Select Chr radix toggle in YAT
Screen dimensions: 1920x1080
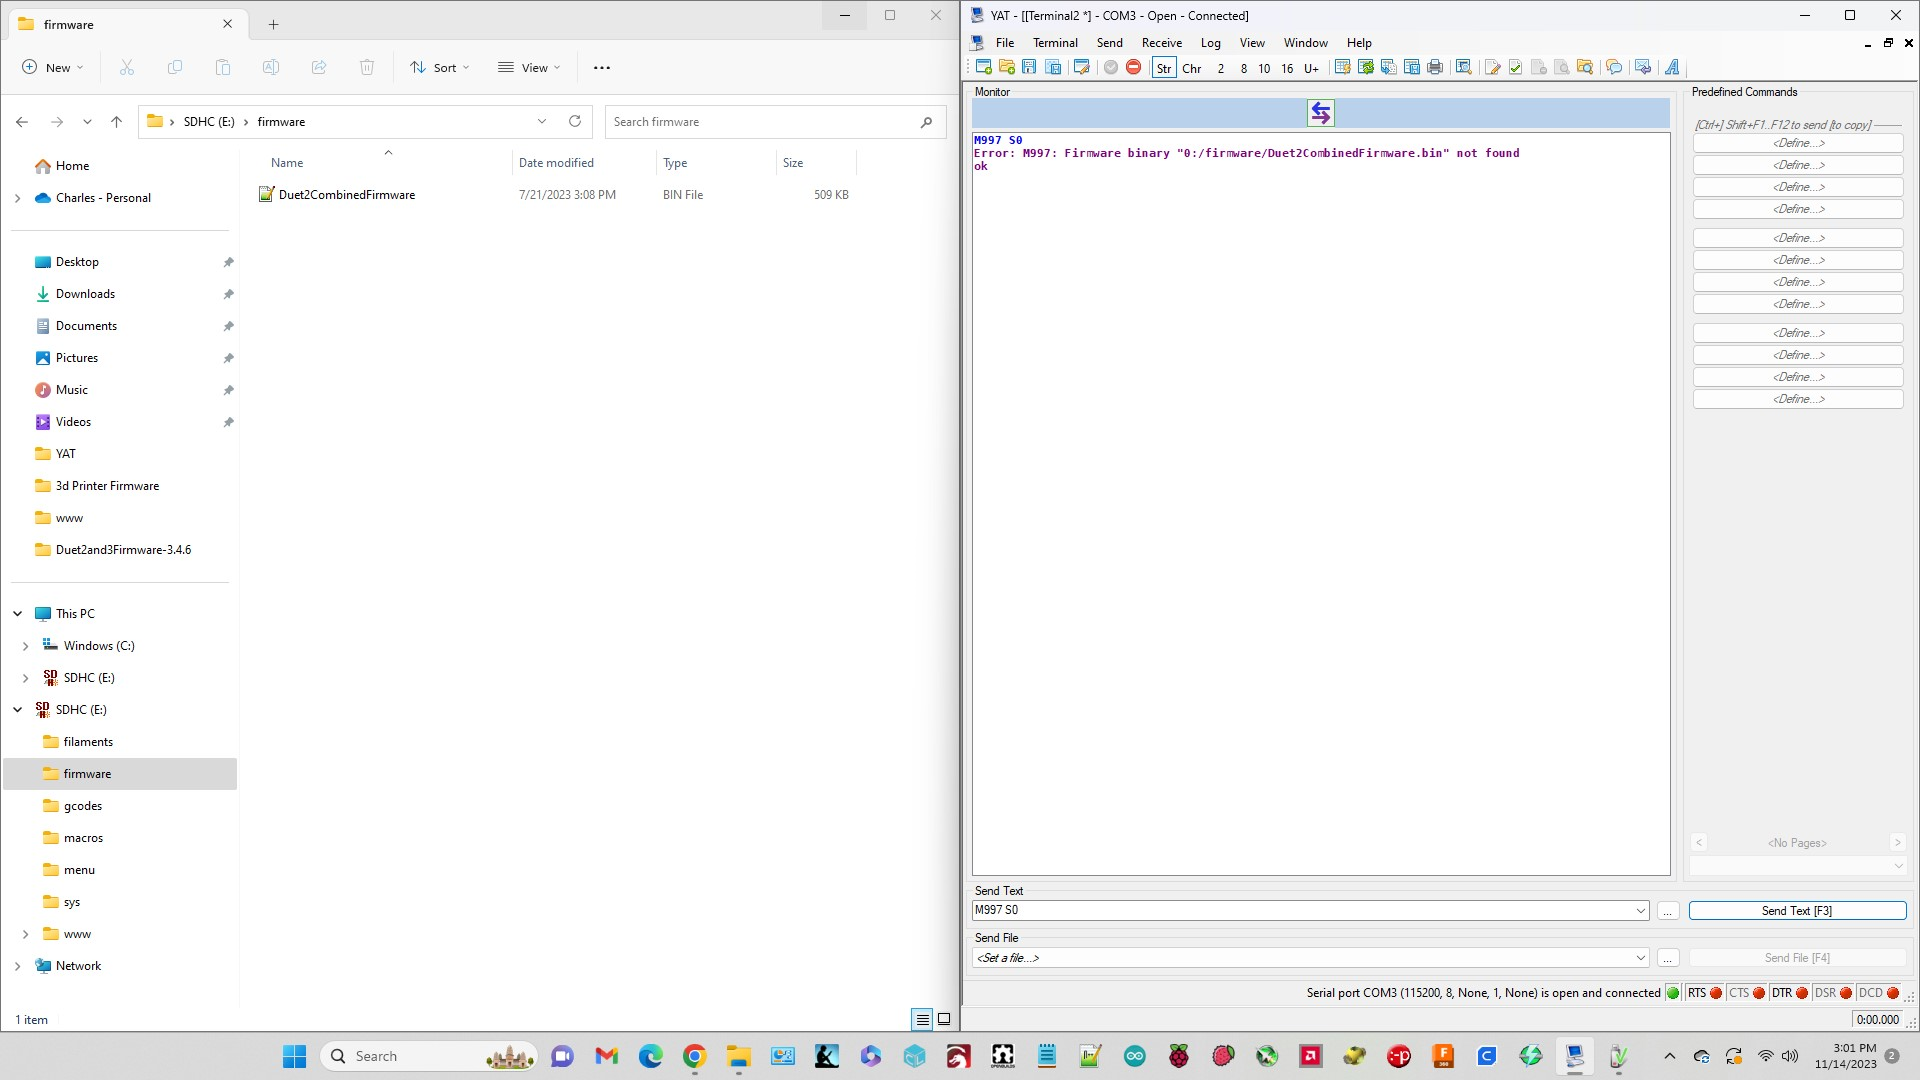(x=1192, y=68)
